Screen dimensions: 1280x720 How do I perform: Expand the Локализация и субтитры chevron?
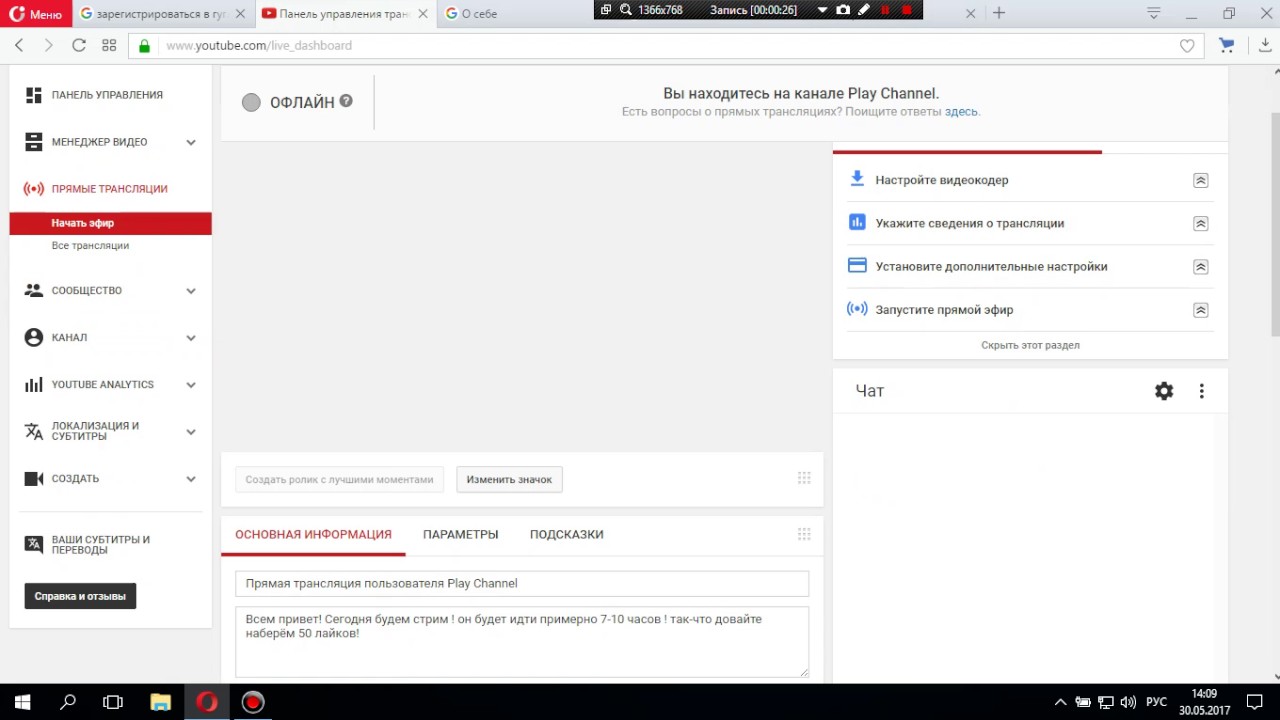pos(190,432)
